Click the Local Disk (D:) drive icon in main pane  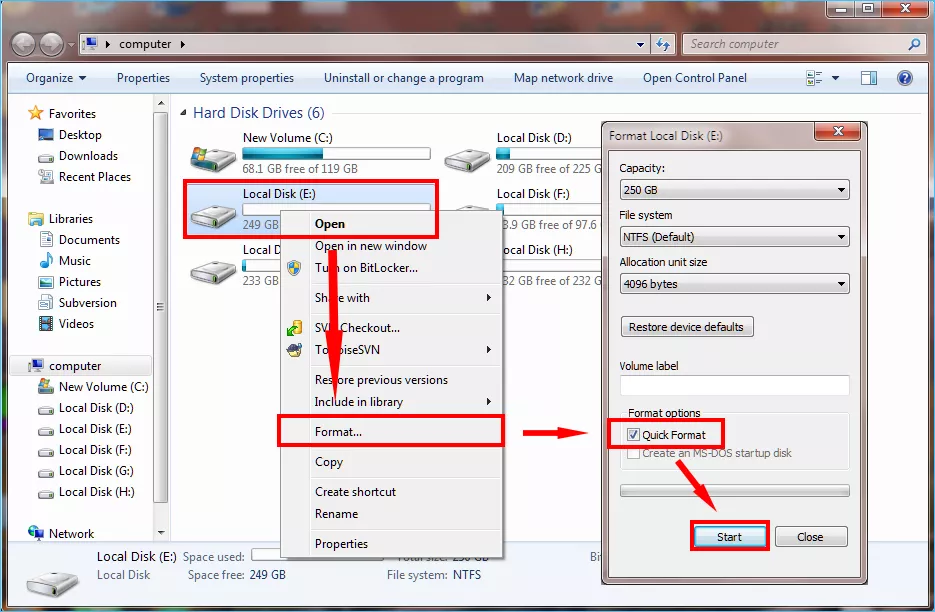tap(467, 161)
